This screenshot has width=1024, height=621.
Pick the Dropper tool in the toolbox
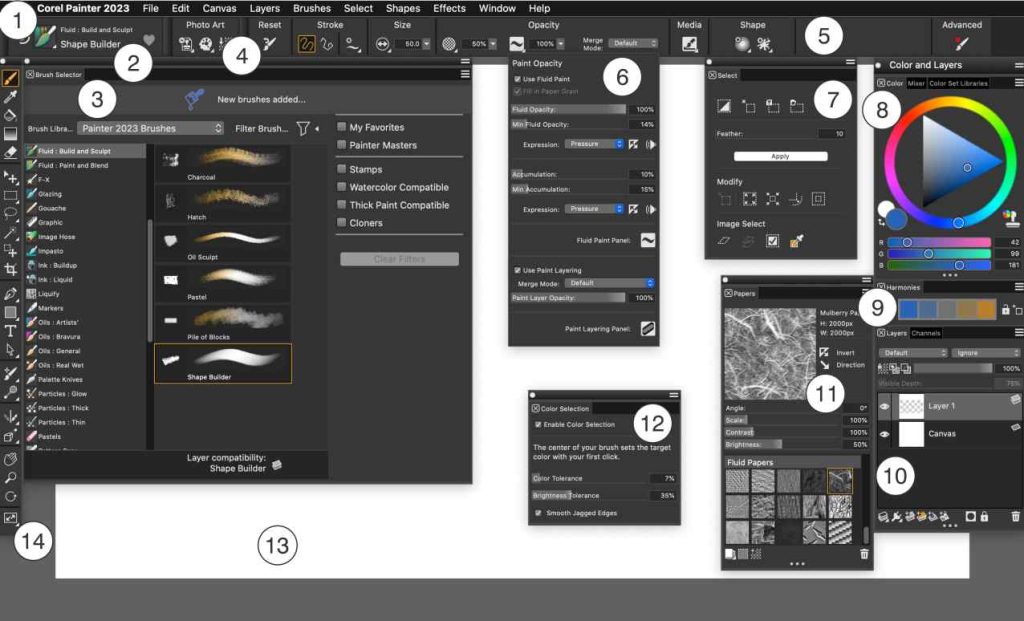(x=10, y=97)
